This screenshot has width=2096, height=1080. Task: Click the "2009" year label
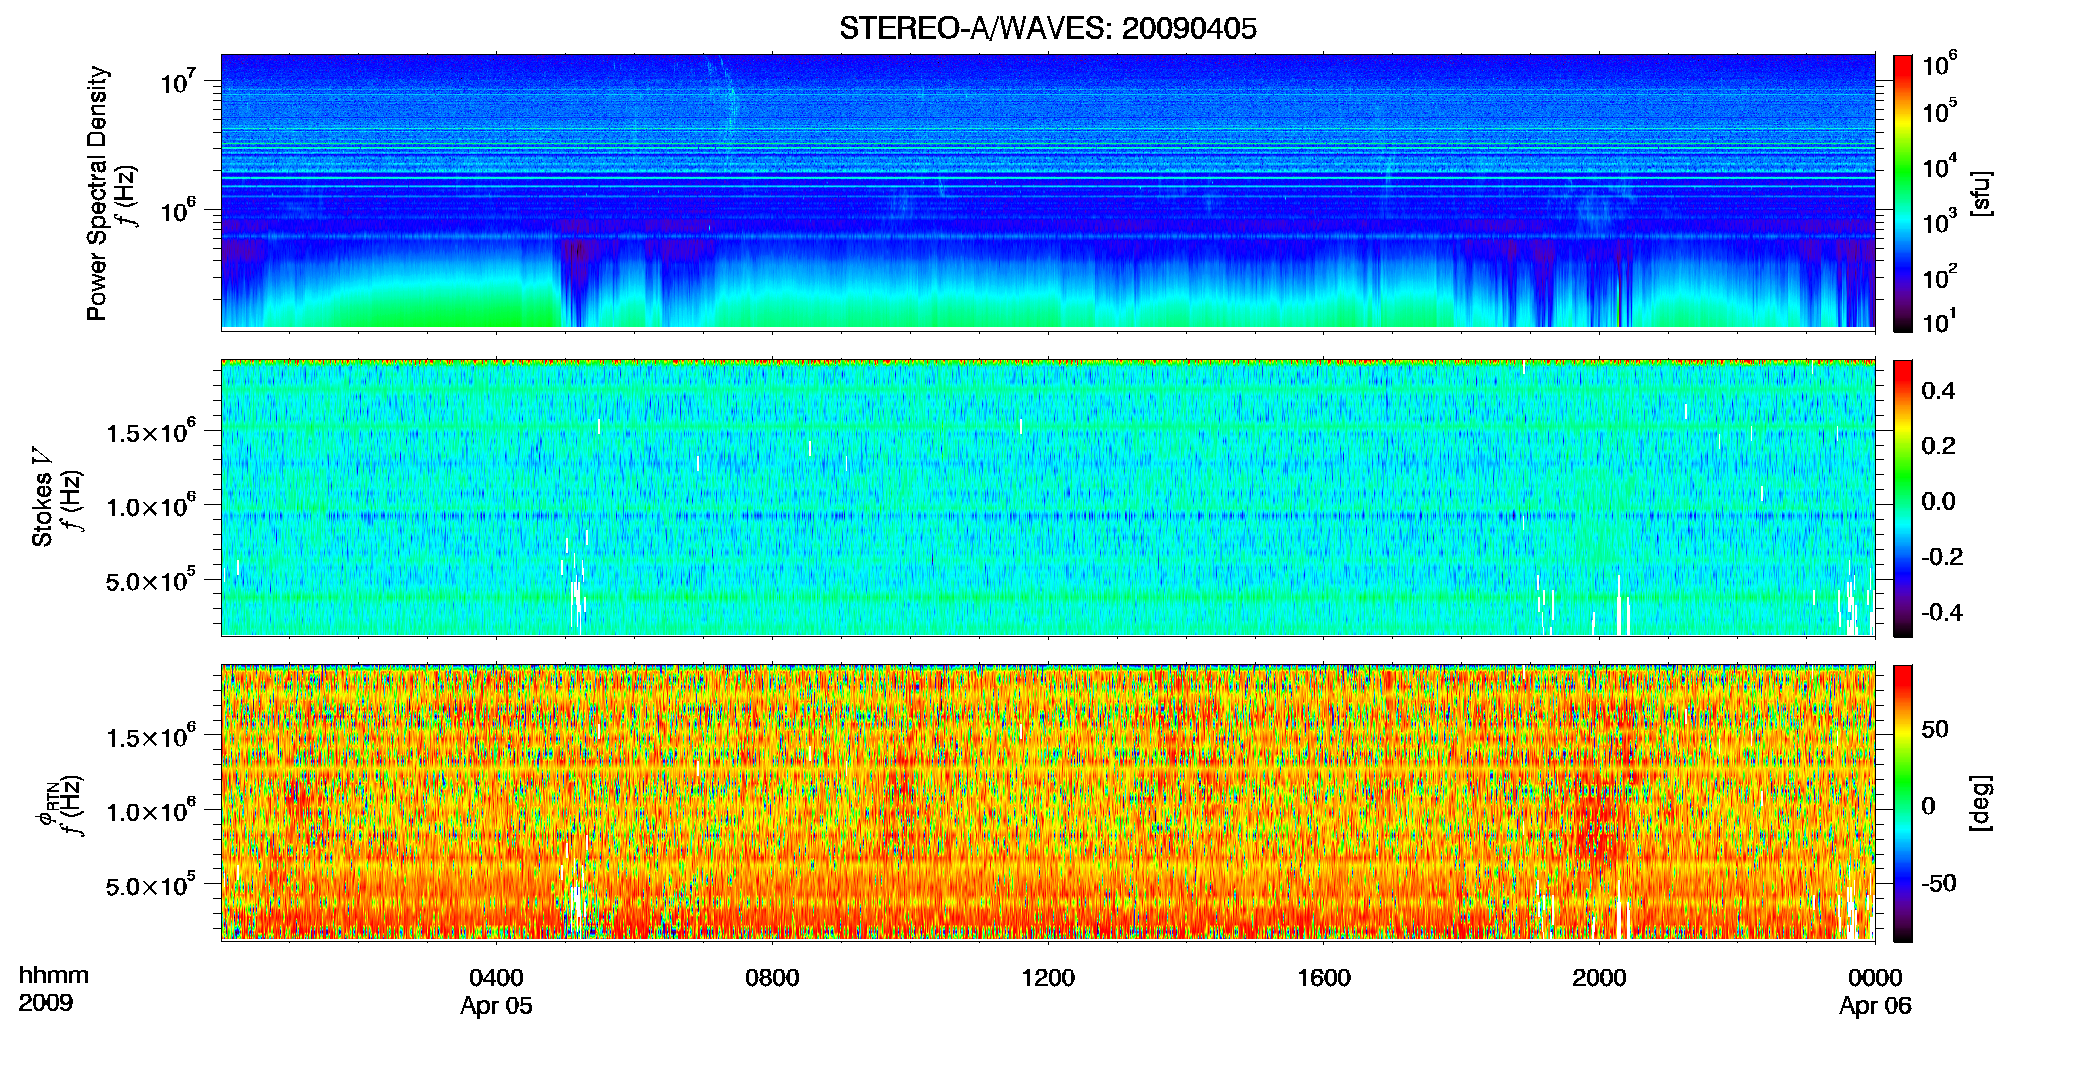[46, 1003]
